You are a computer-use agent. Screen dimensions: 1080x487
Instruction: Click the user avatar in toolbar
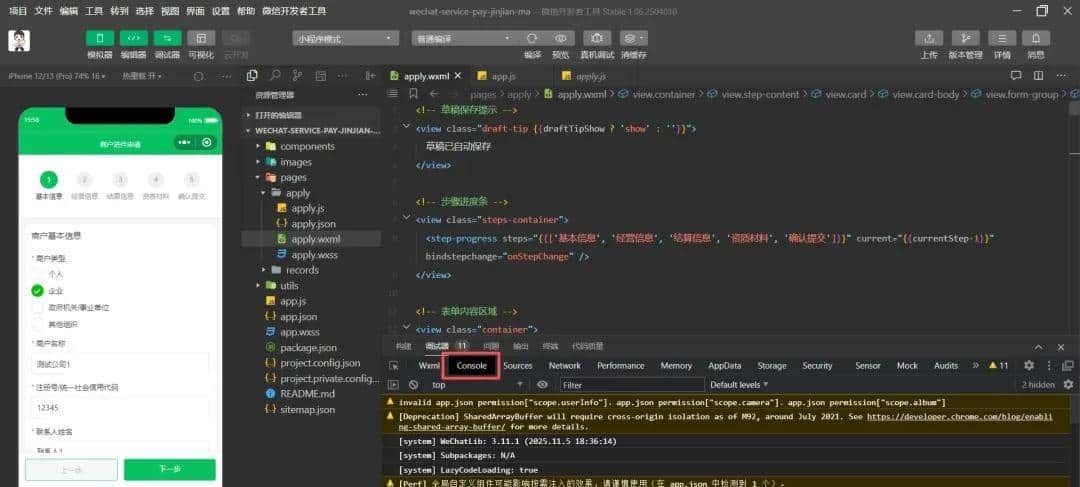coord(19,41)
